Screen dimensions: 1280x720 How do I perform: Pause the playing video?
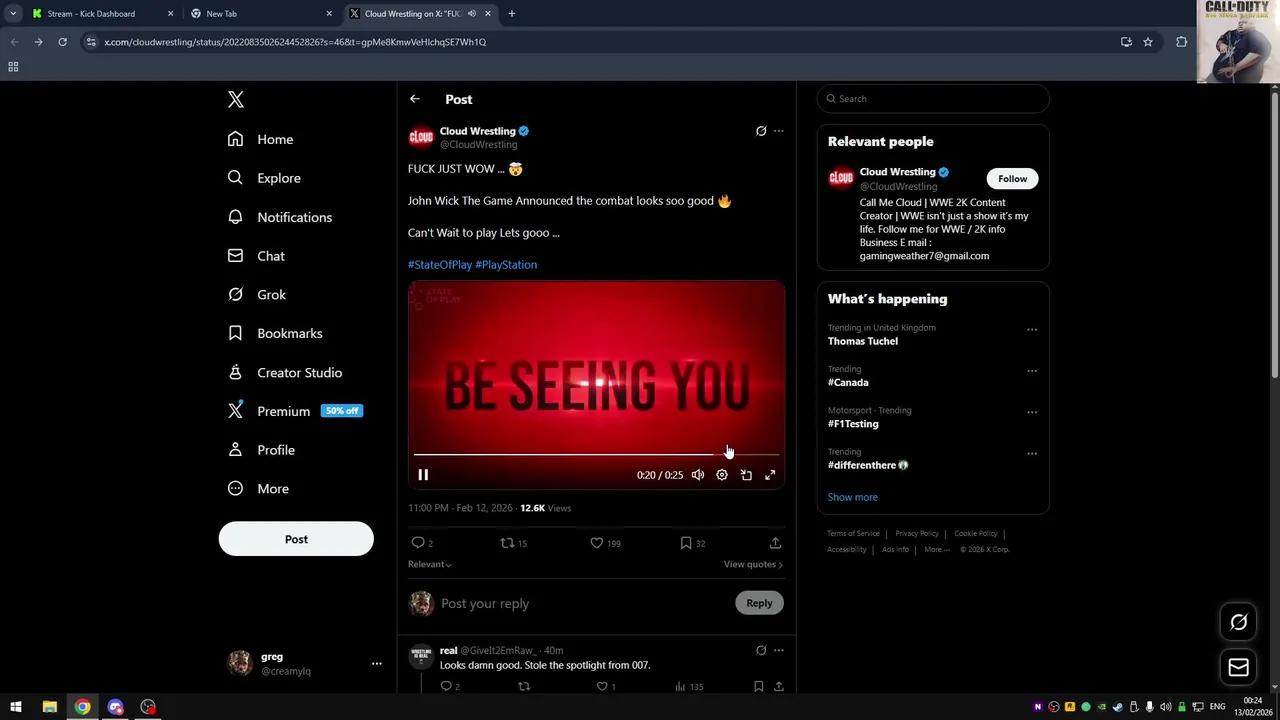pyautogui.click(x=423, y=475)
